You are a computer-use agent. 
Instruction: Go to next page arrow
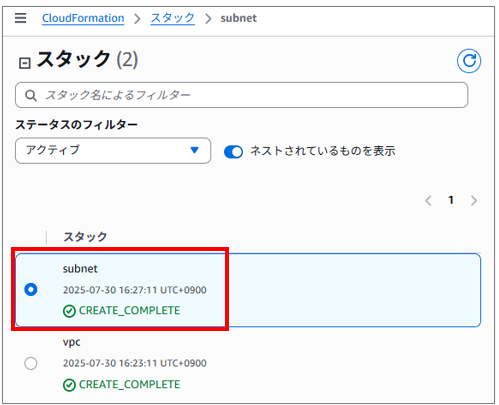coord(474,201)
